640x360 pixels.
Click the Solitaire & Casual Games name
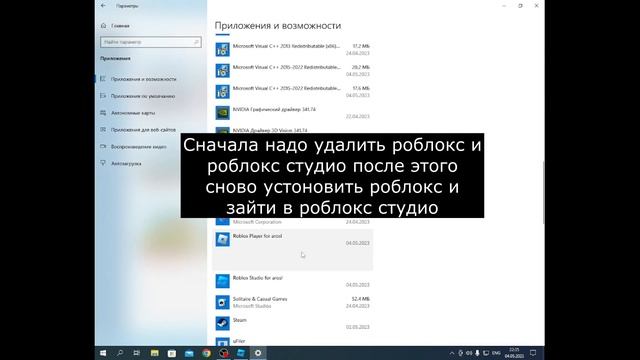(x=260, y=299)
